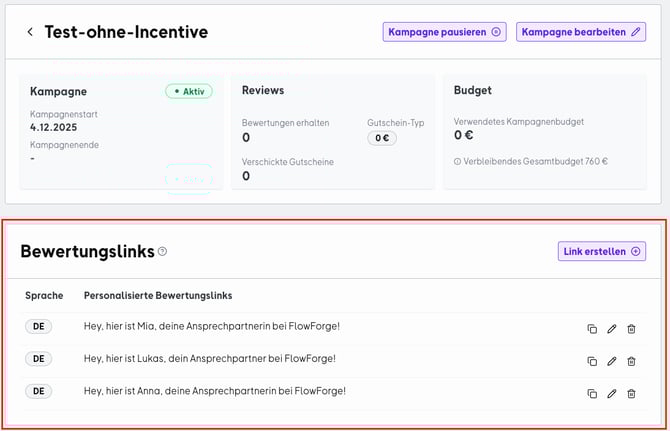The width and height of the screenshot is (670, 431).
Task: Delete the Anna review link
Action: [631, 394]
